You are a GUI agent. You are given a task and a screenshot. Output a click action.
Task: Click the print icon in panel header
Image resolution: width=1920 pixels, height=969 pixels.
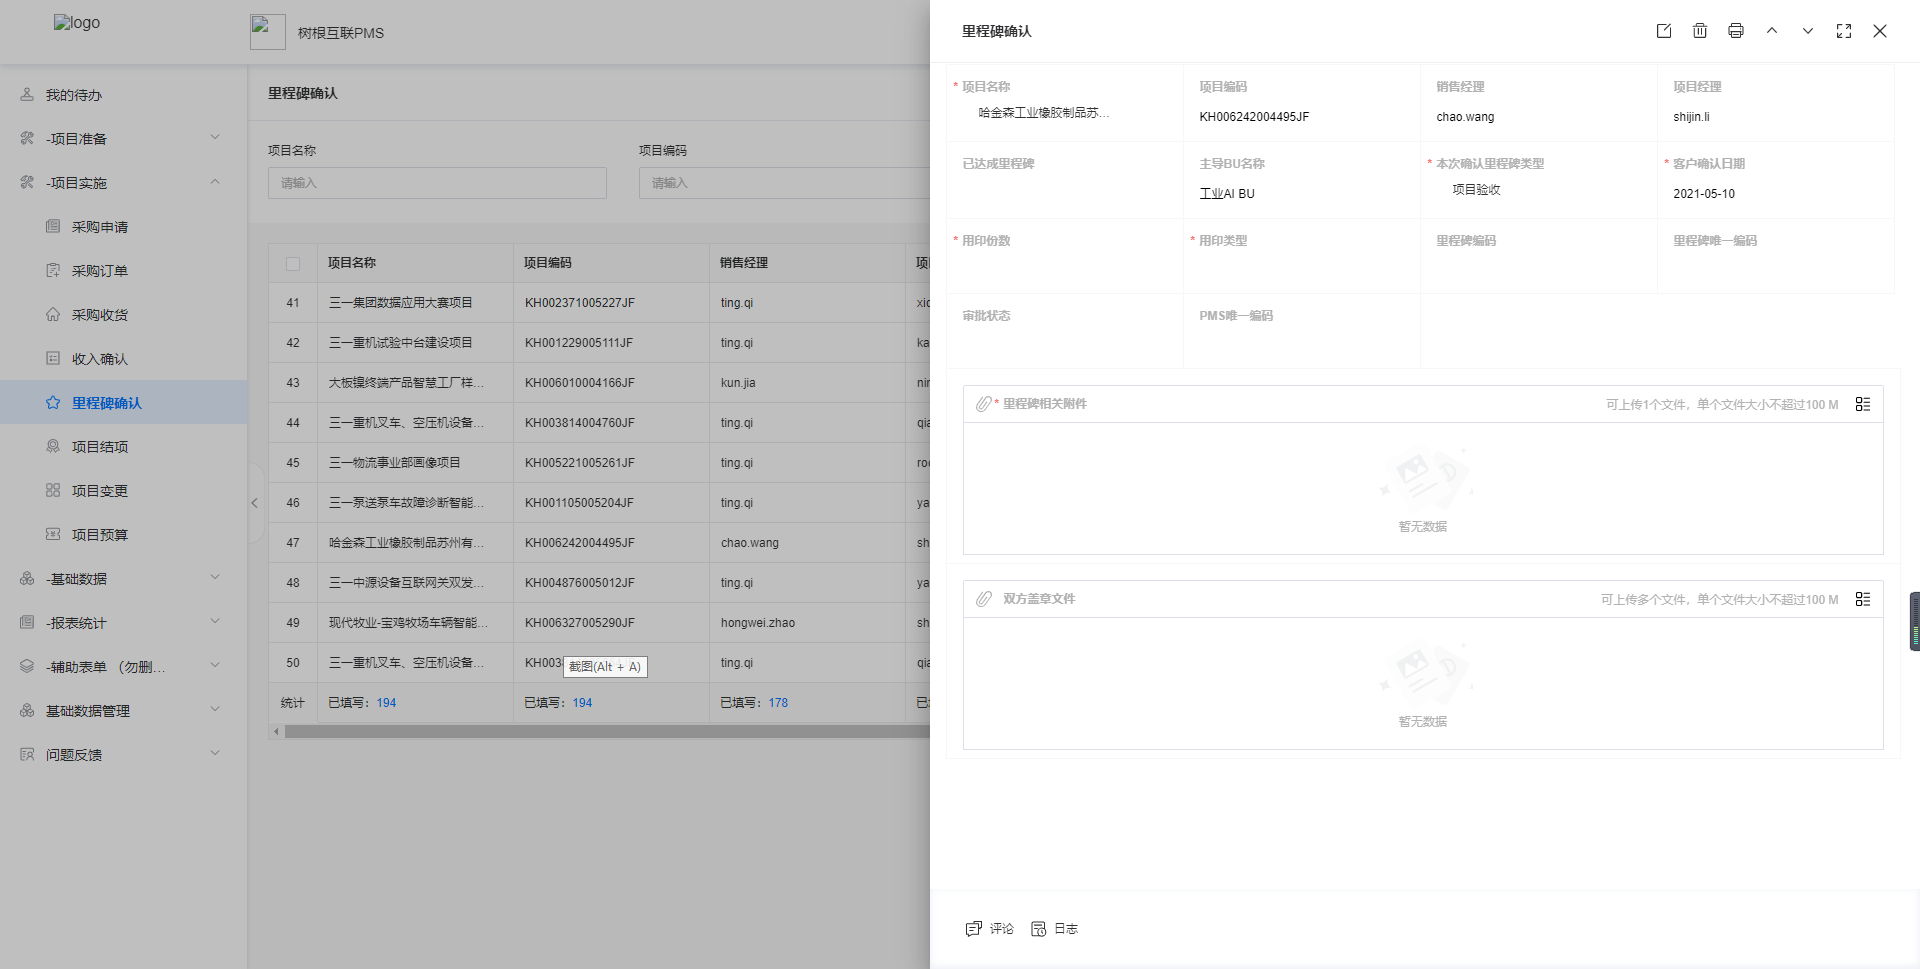1736,31
